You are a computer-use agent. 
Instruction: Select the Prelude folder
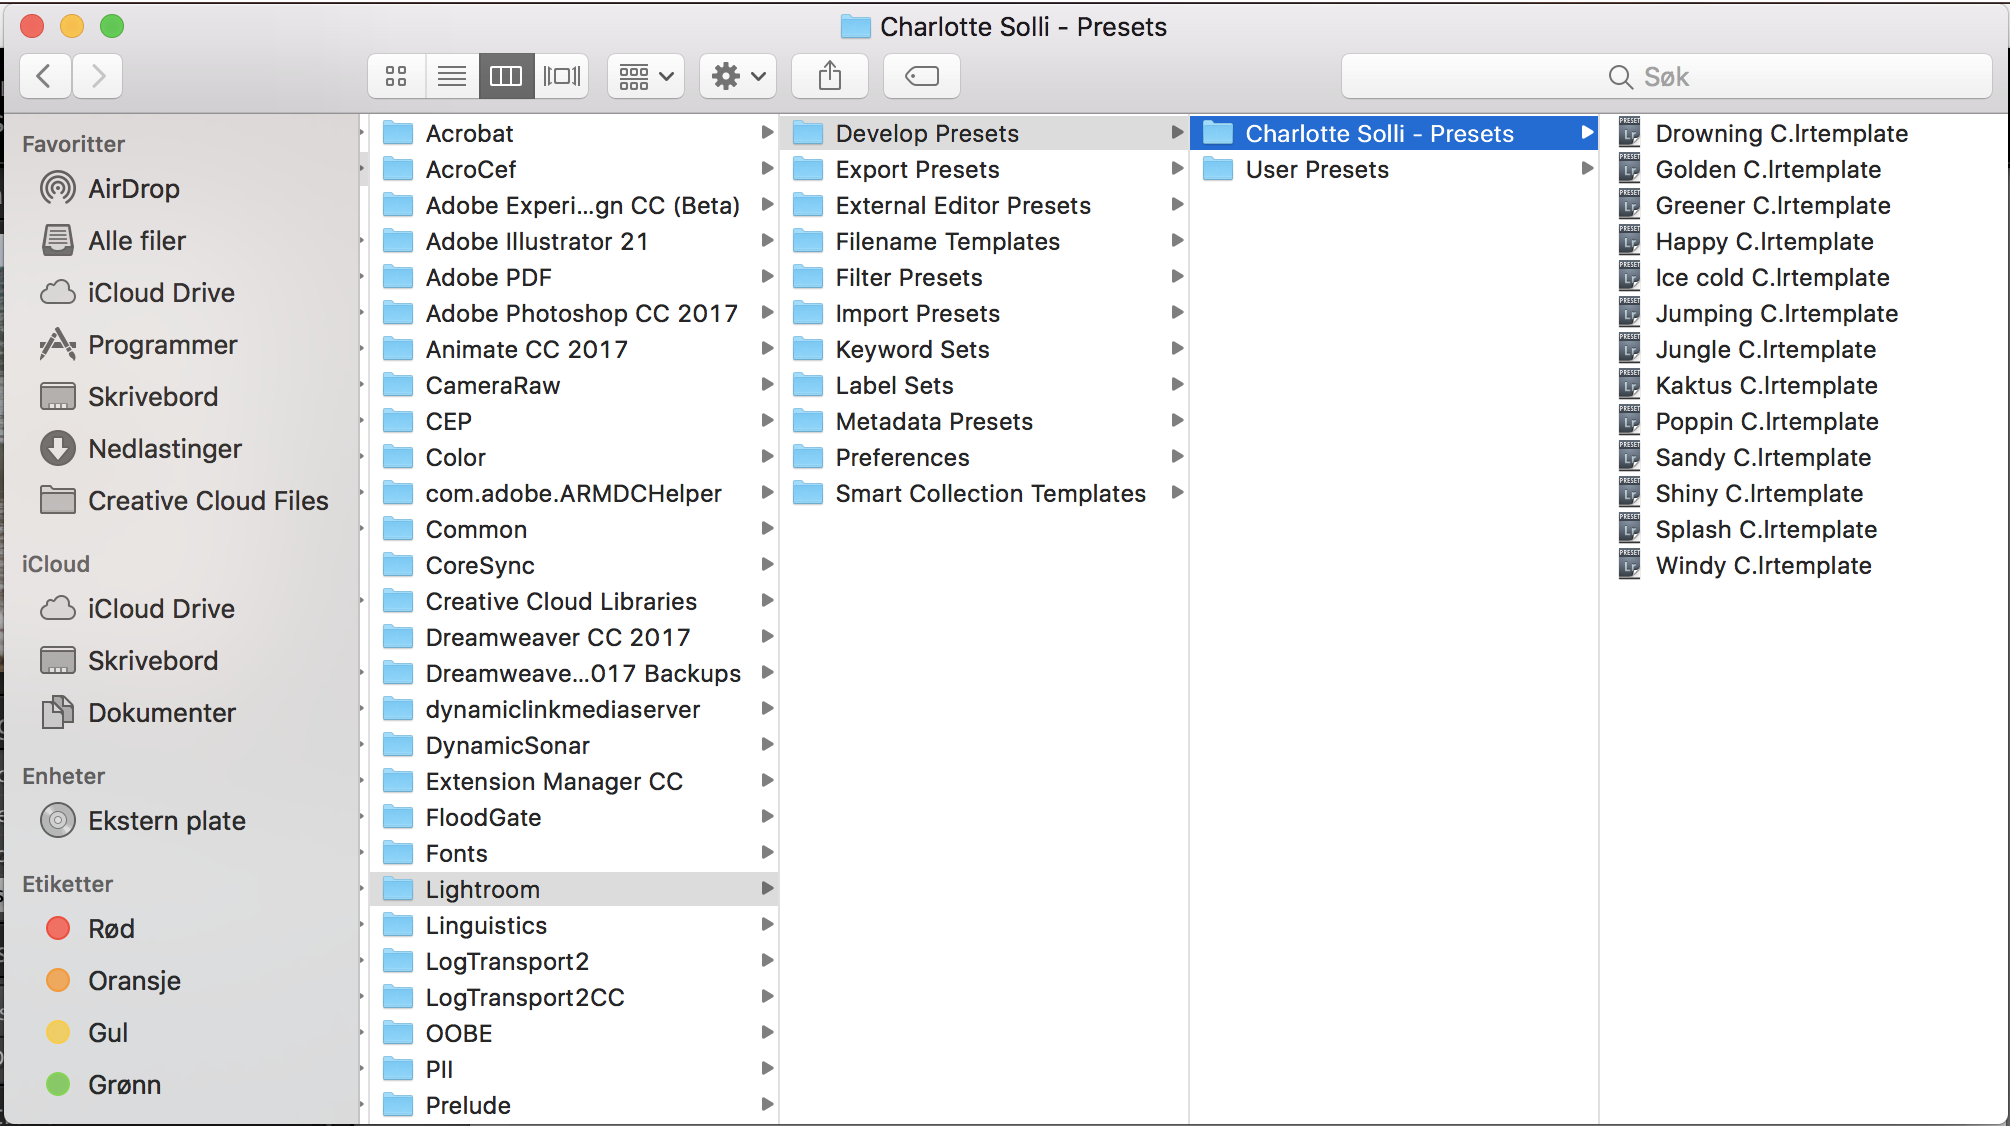574,1105
